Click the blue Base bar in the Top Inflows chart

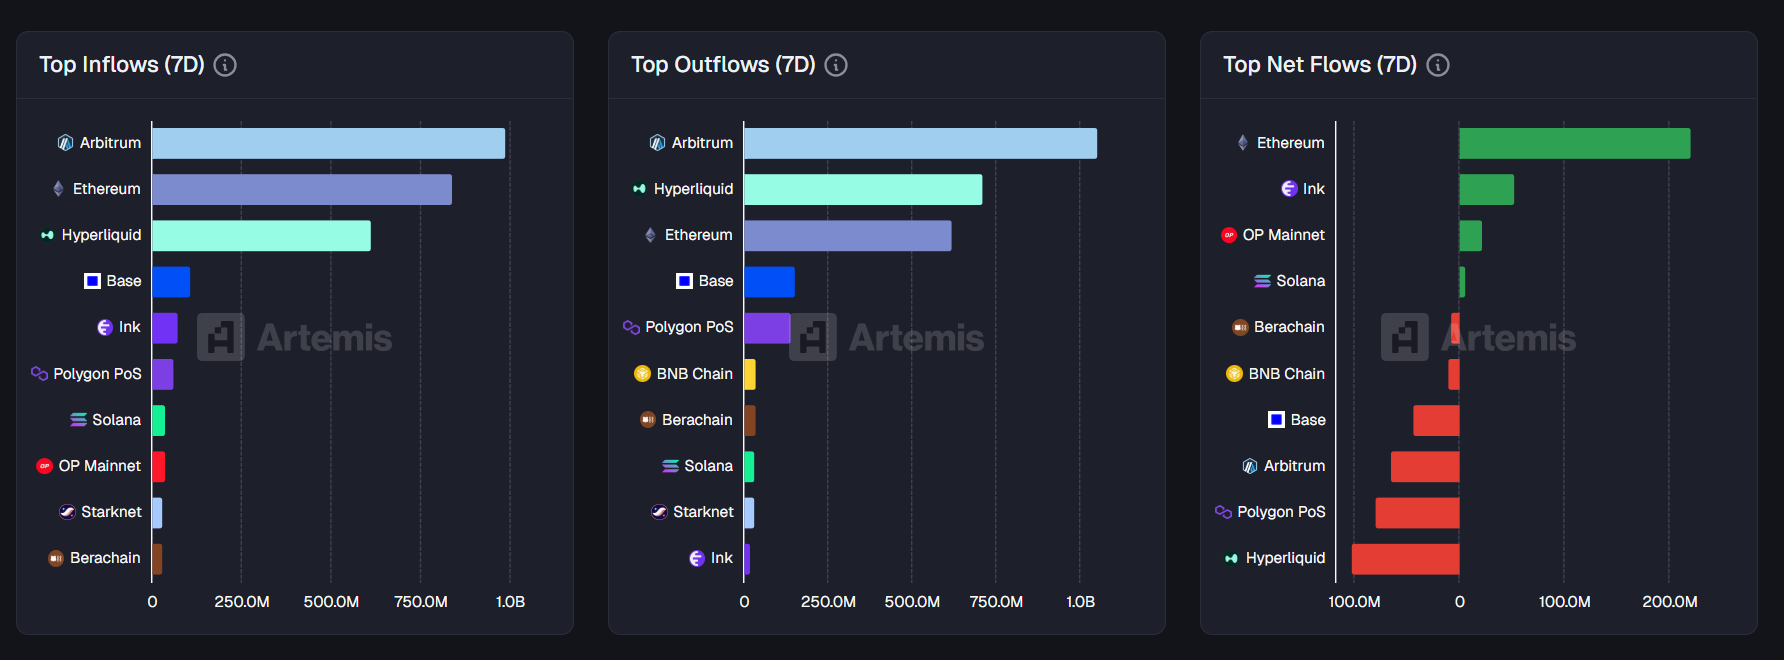[x=171, y=282]
